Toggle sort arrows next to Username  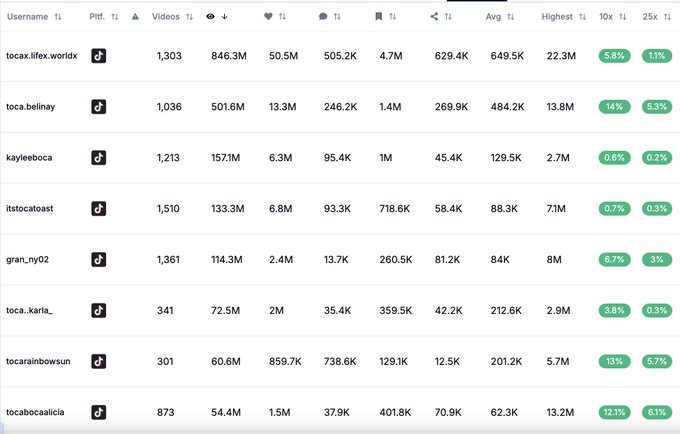pyautogui.click(x=57, y=17)
